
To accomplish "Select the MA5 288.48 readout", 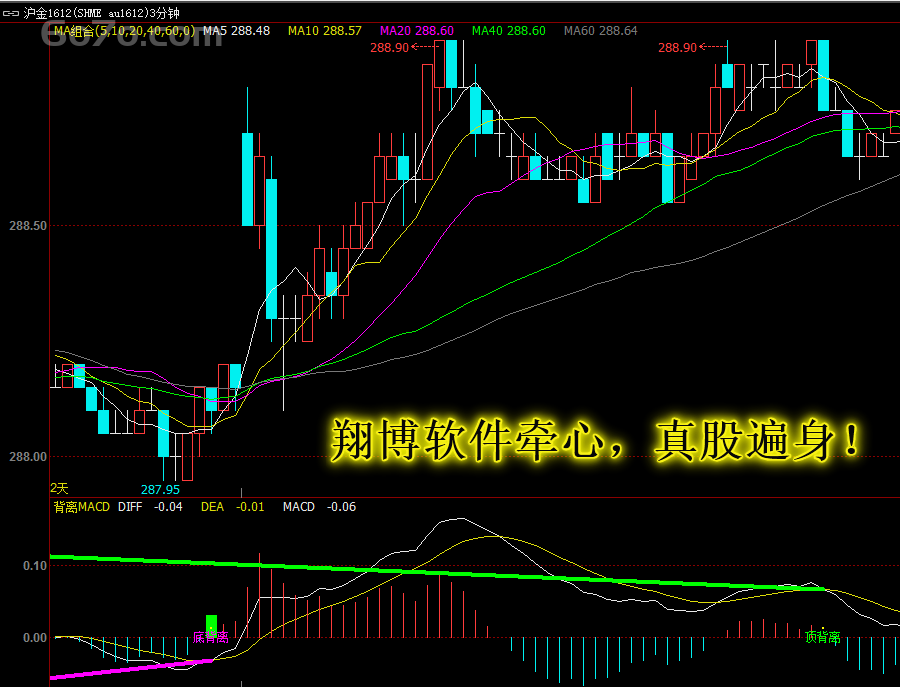I will (236, 31).
